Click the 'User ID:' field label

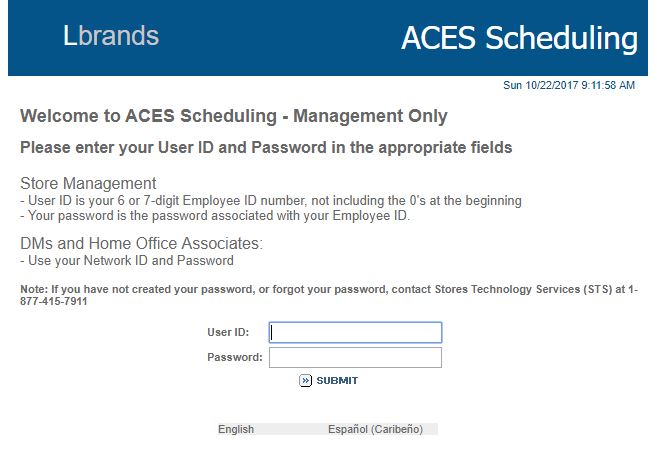(x=228, y=332)
